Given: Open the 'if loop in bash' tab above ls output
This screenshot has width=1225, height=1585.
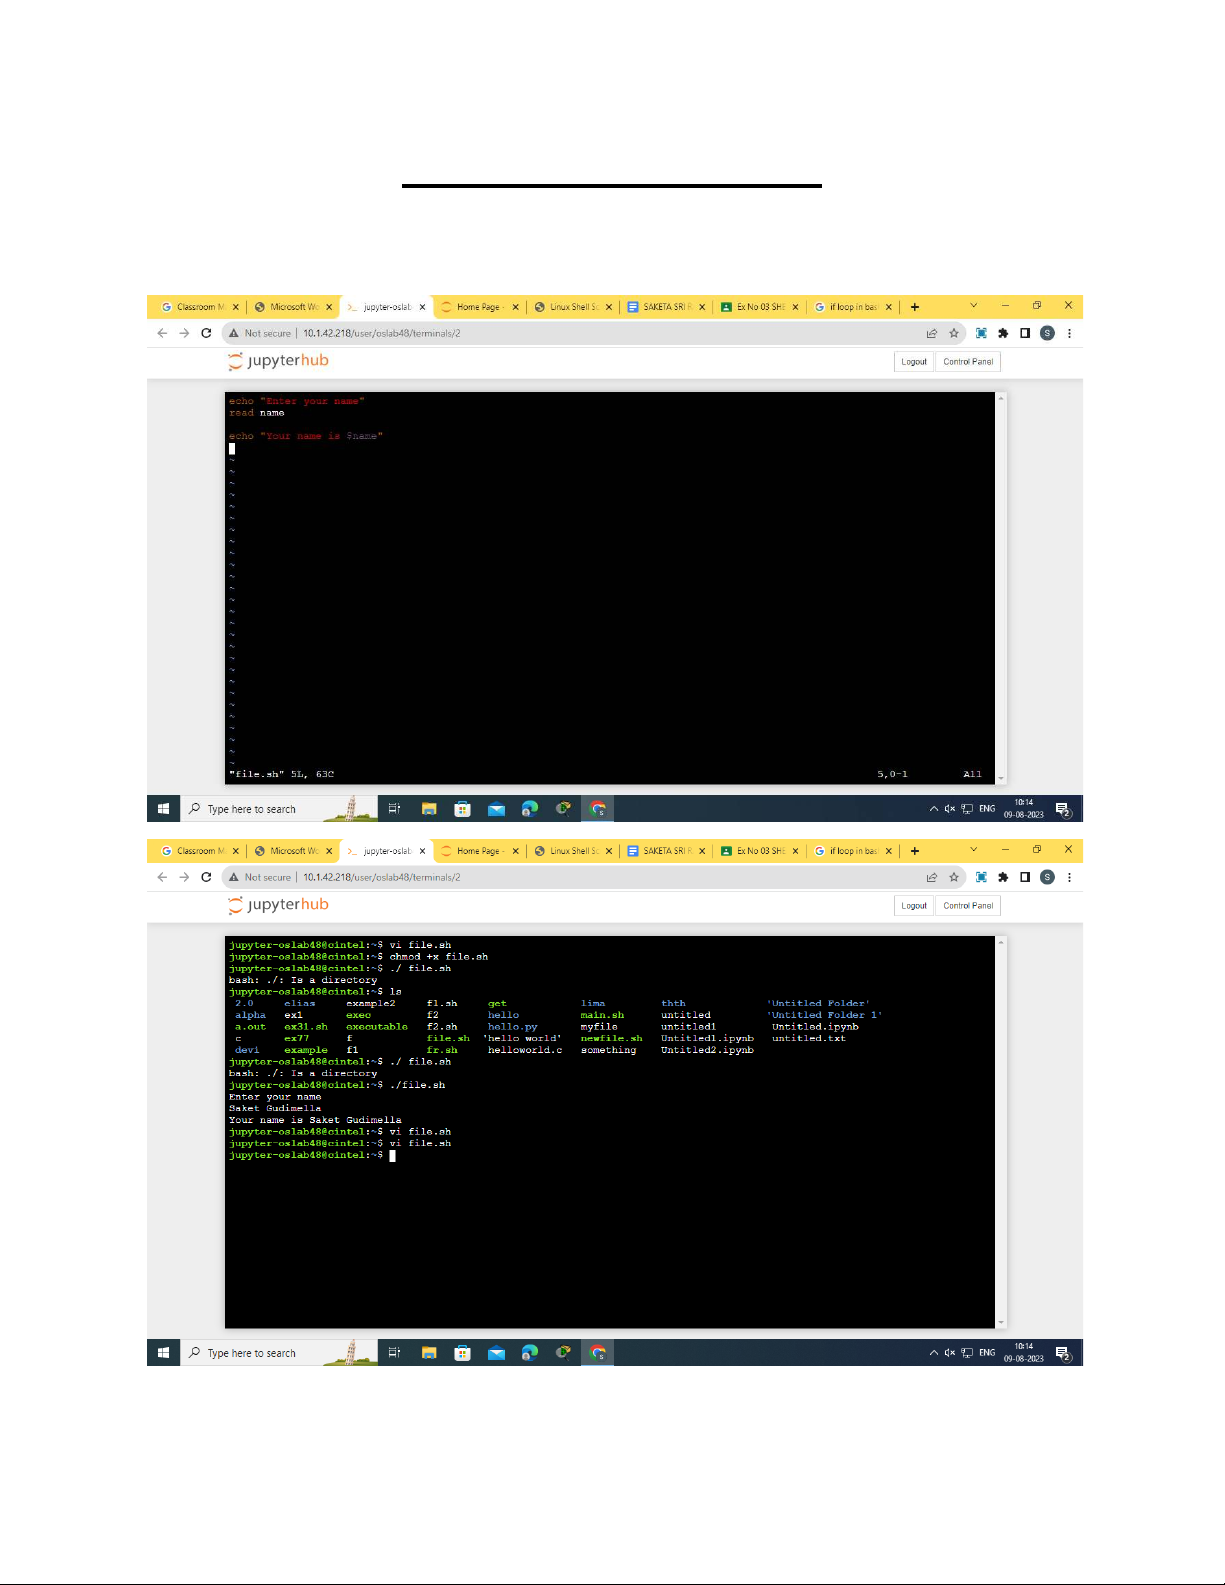Looking at the screenshot, I should click(852, 851).
